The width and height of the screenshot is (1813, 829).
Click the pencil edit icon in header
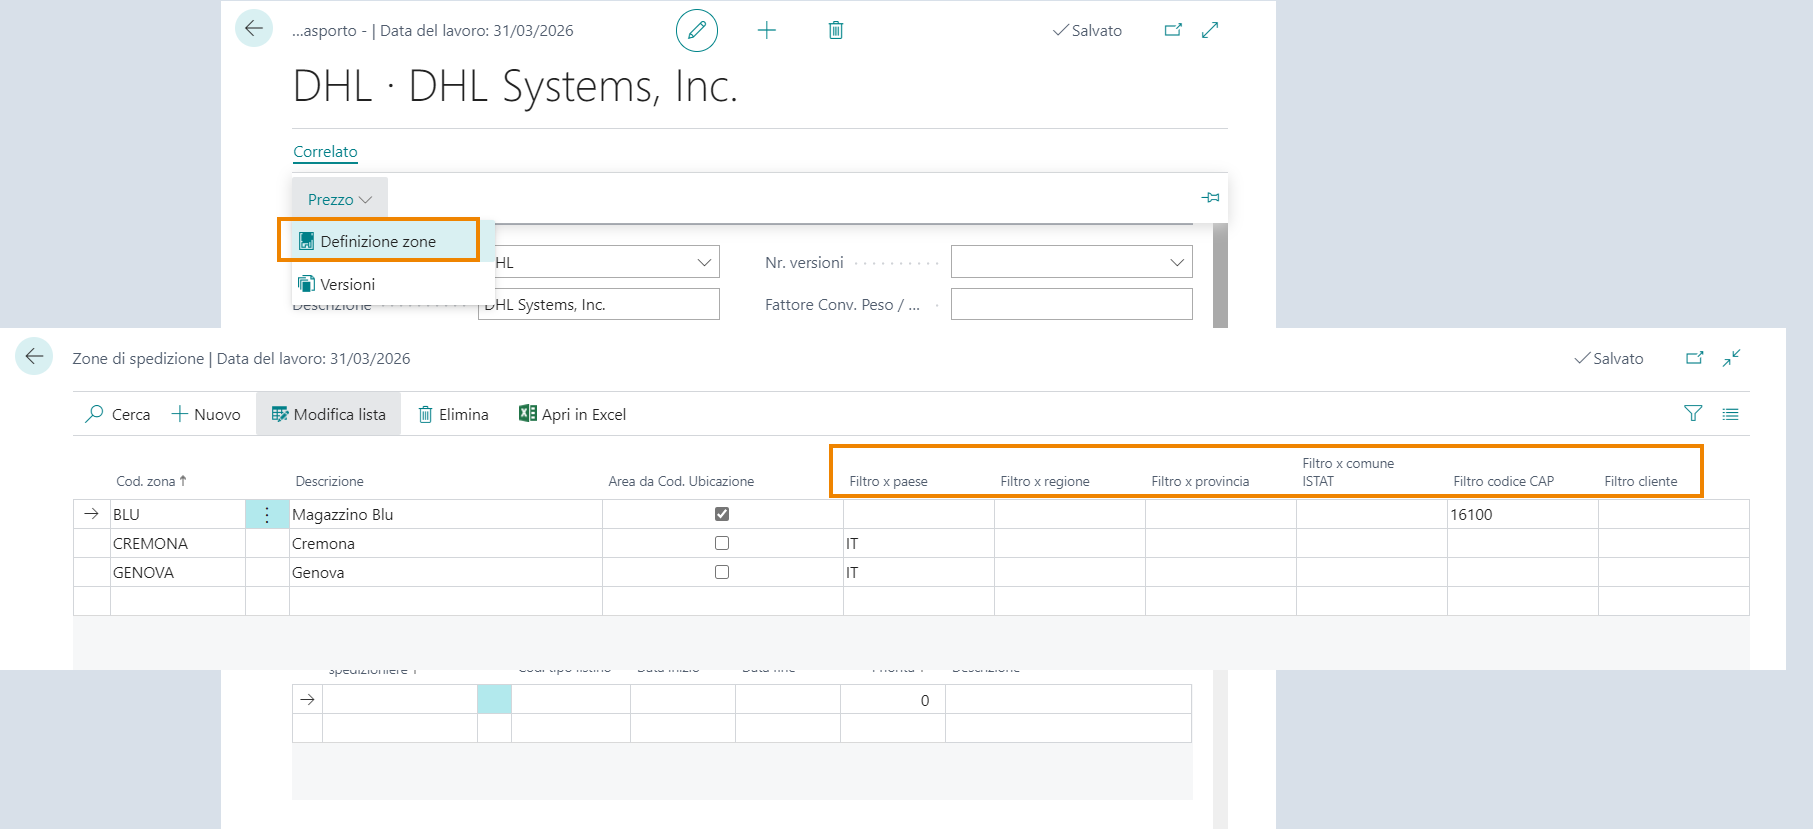696,30
